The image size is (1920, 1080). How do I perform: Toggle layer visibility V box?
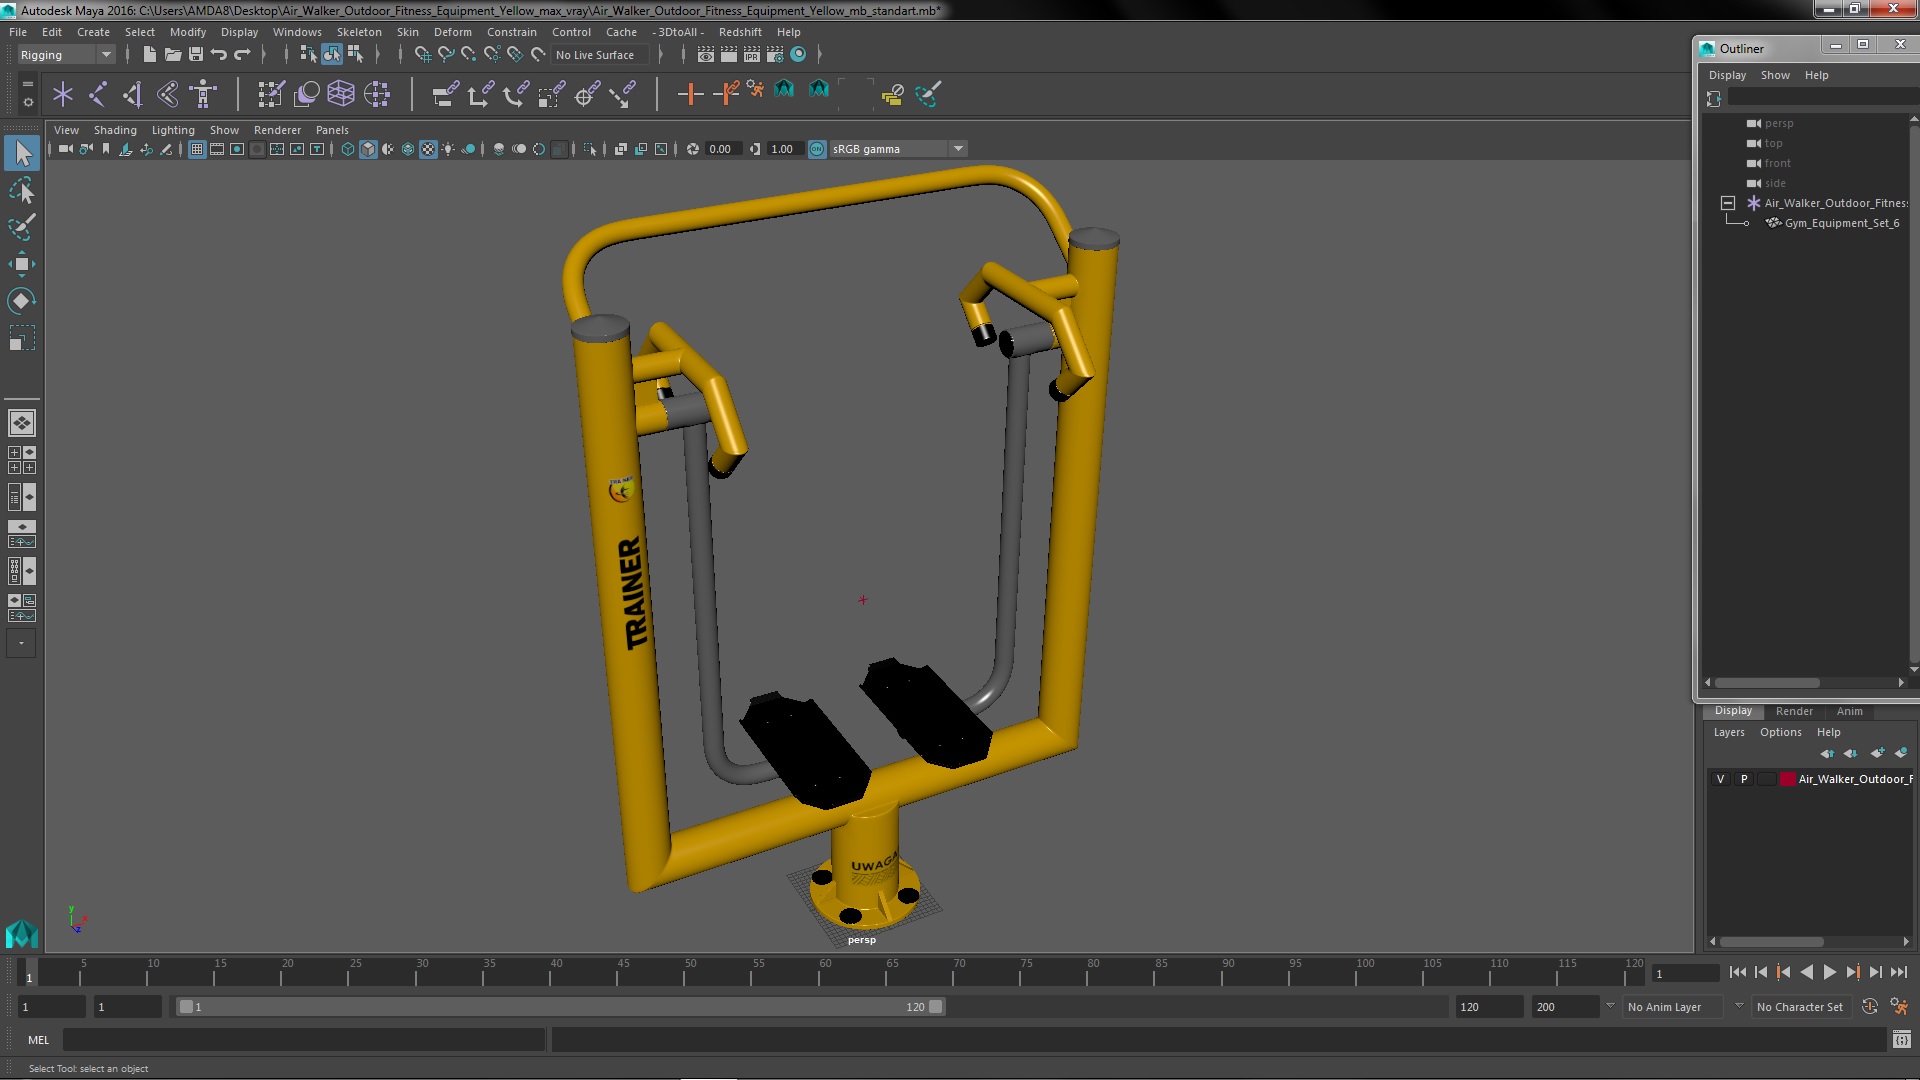(x=1720, y=779)
